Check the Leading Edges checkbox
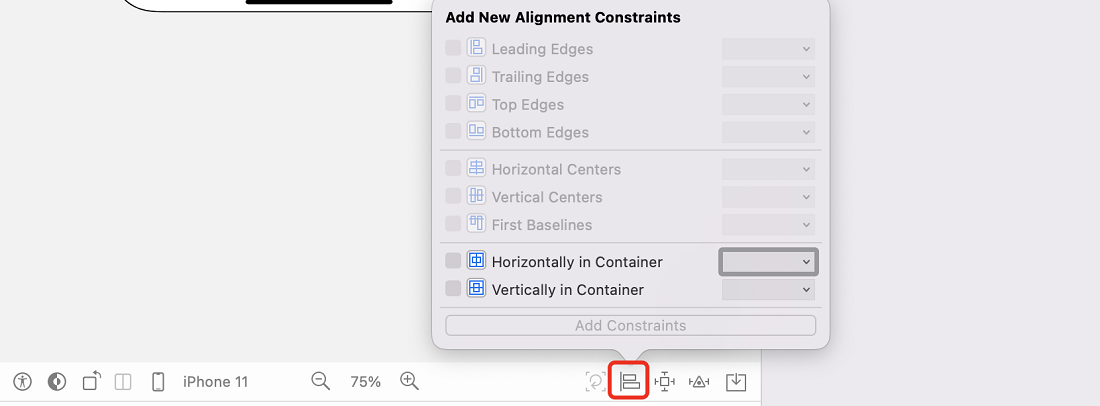 click(x=453, y=48)
